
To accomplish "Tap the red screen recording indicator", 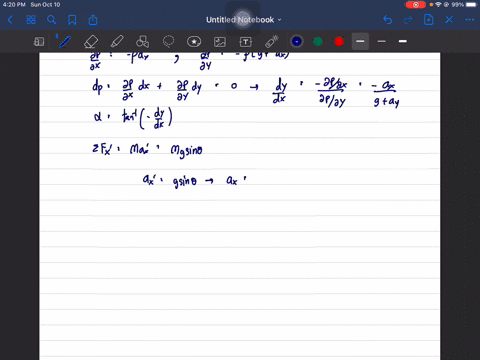I will (415, 5).
